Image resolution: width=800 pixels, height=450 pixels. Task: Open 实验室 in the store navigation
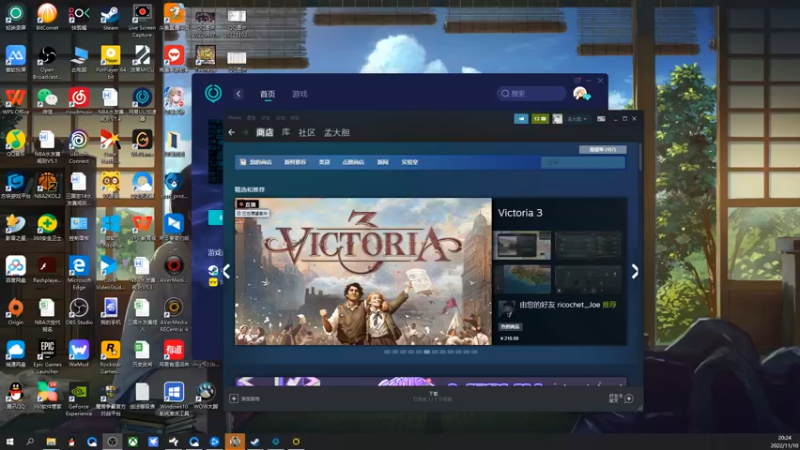point(410,162)
